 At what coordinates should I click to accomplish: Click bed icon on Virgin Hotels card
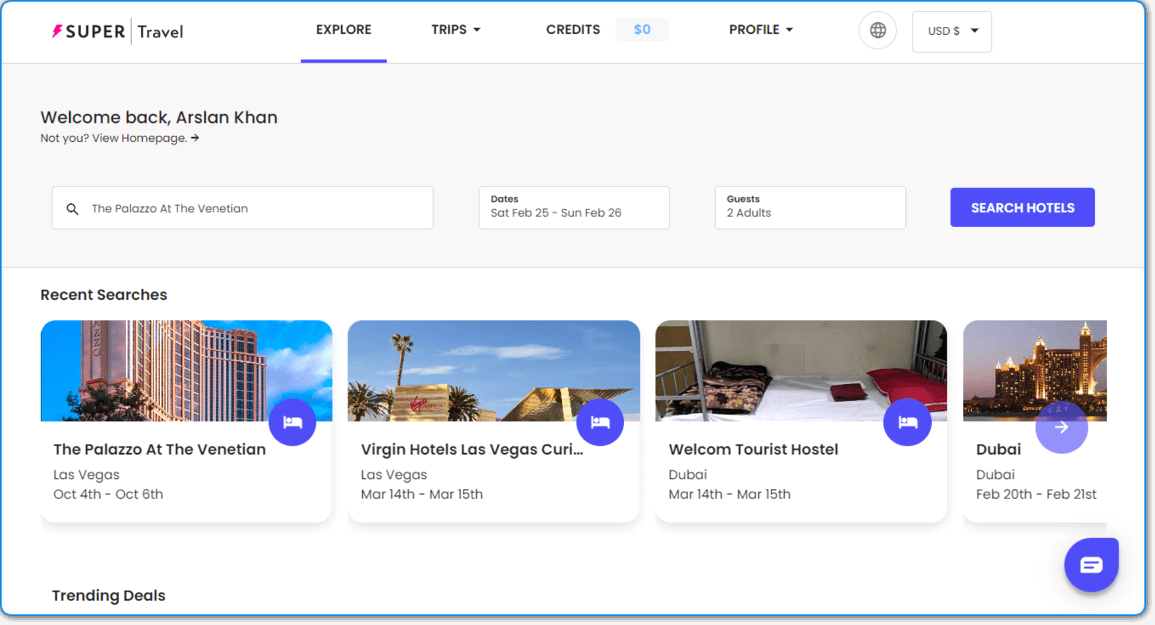[600, 422]
